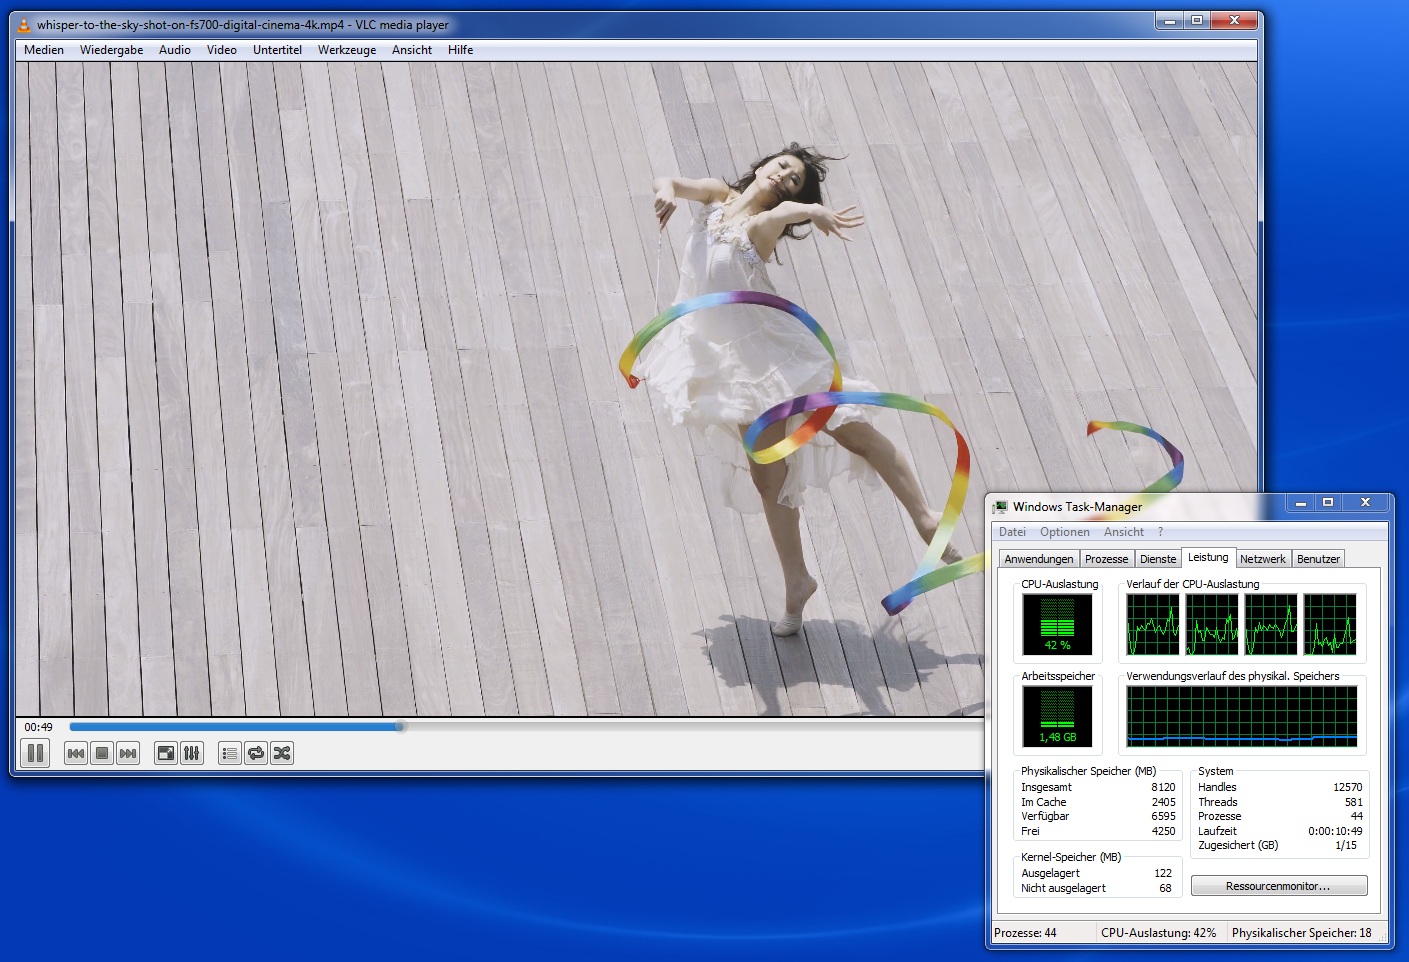Screen dimensions: 1409x962
Task: Click the Laufzeit value 0:00:10:49
Action: point(1335,831)
